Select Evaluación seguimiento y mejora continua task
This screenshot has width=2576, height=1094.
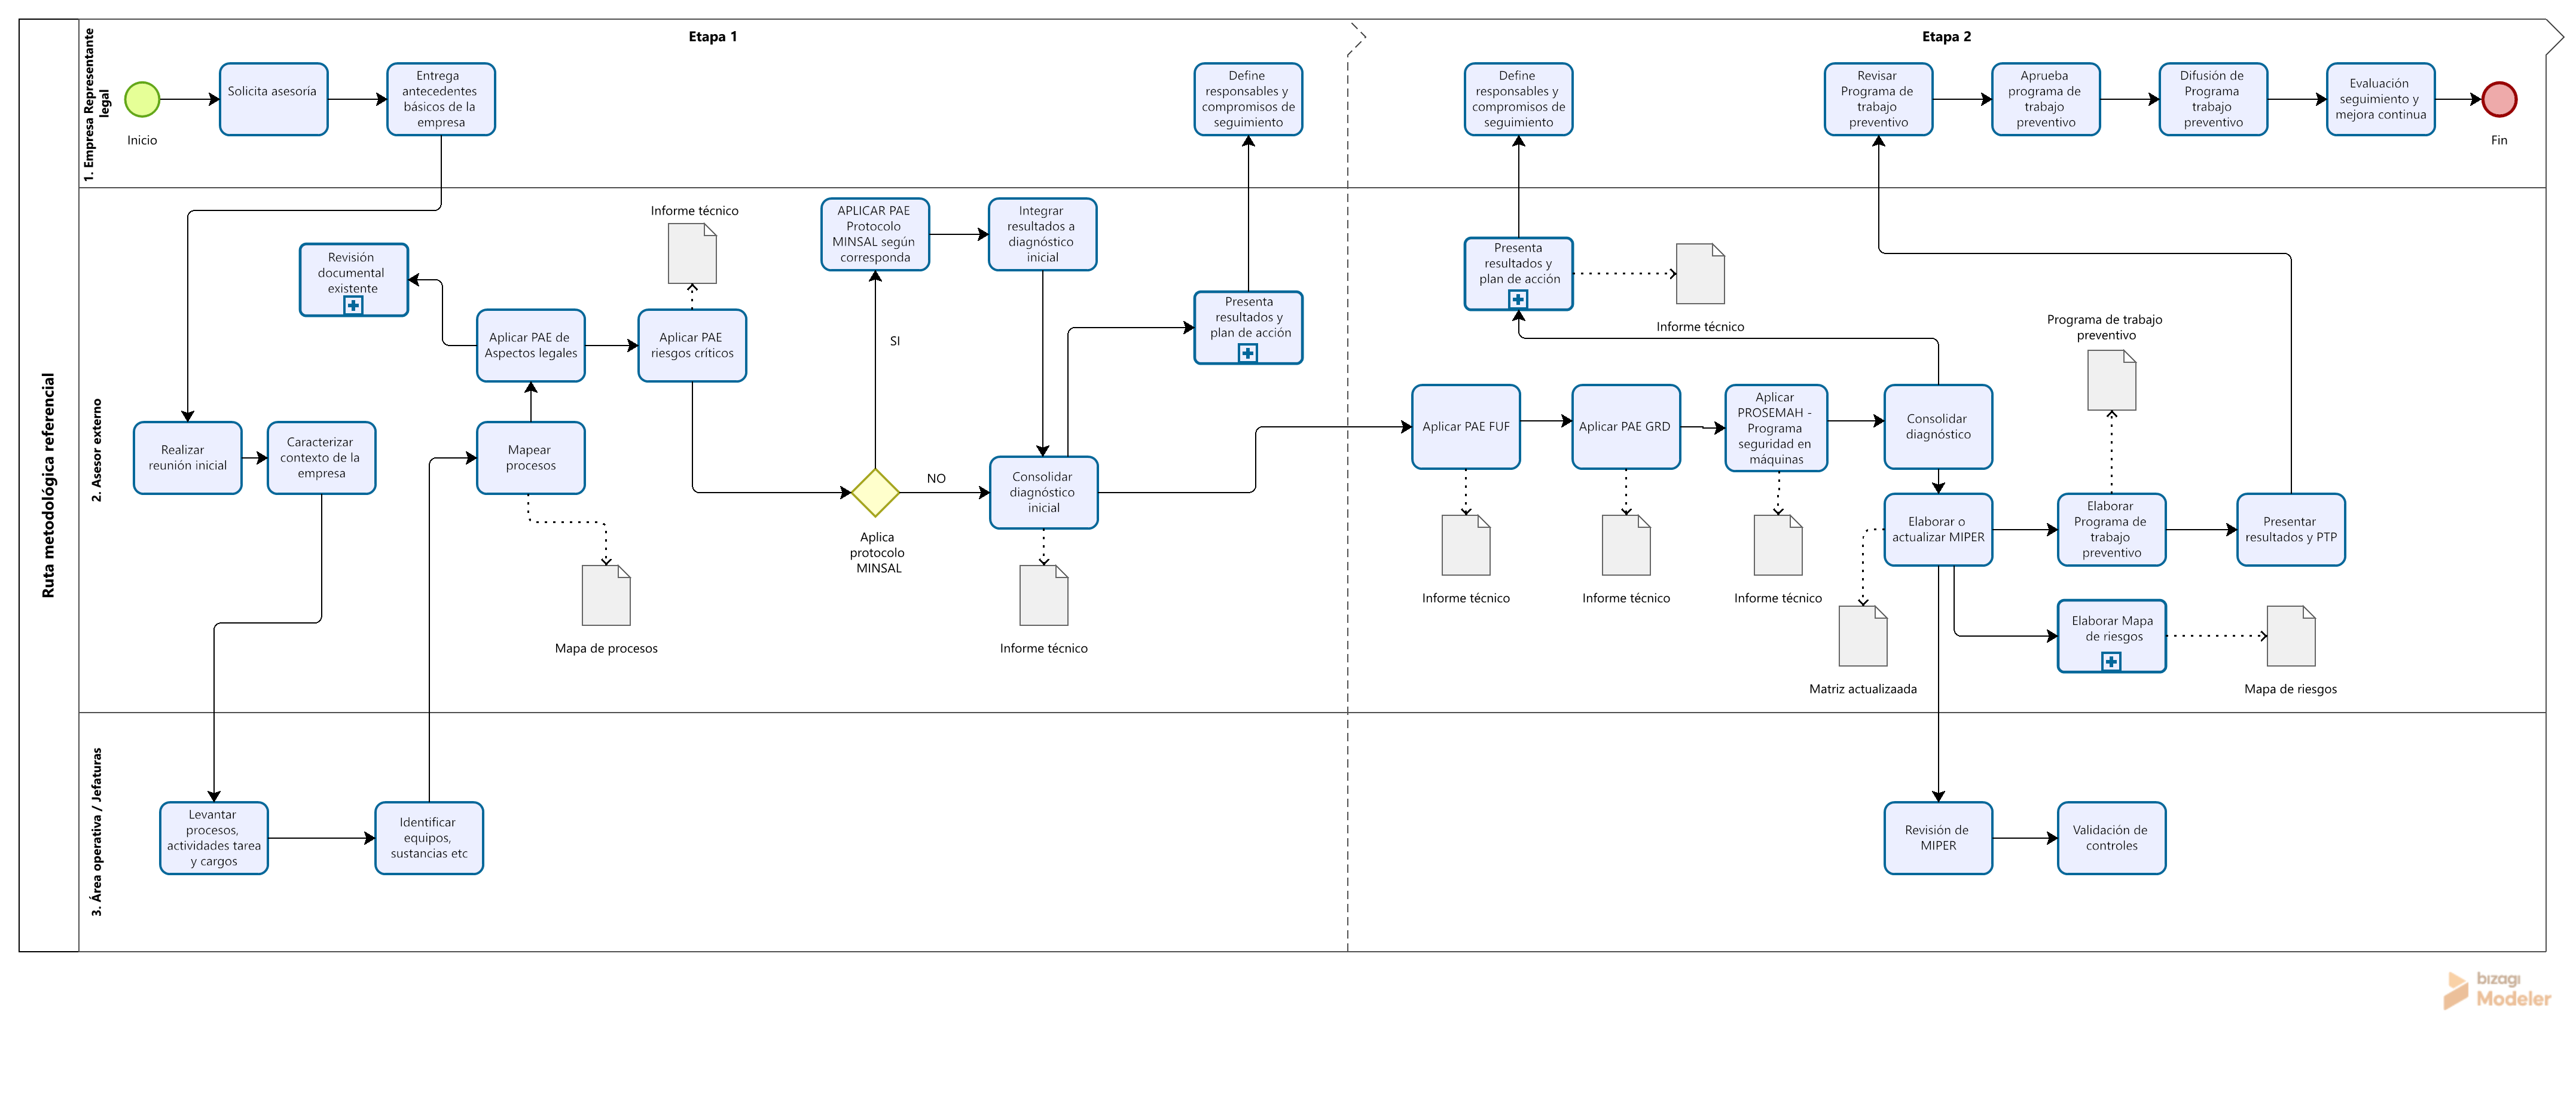pos(2381,99)
